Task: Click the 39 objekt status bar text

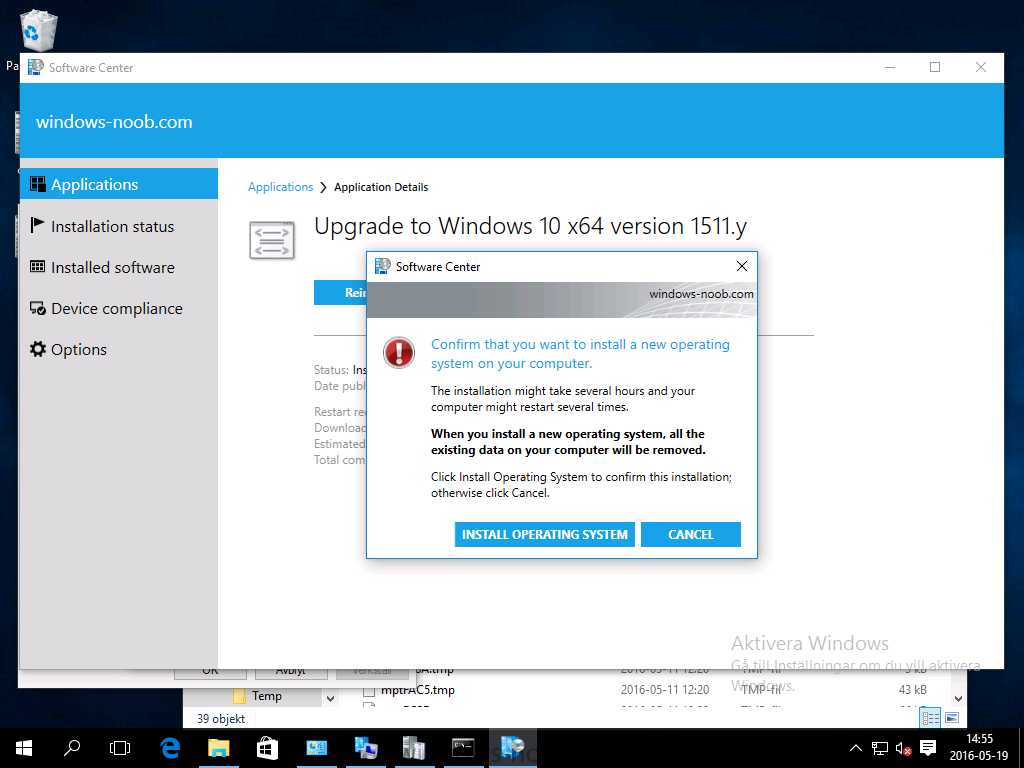Action: [x=221, y=718]
